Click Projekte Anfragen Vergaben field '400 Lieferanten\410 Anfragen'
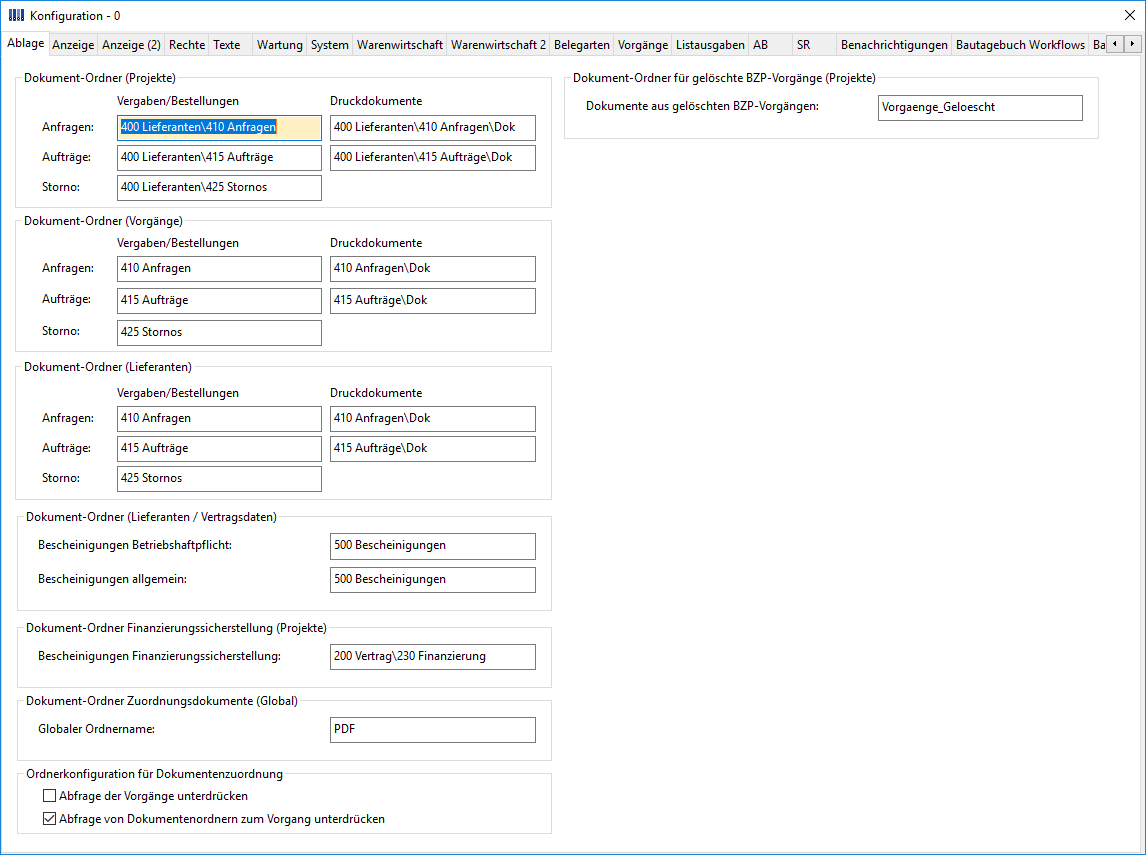1146x855 pixels. [x=219, y=127]
